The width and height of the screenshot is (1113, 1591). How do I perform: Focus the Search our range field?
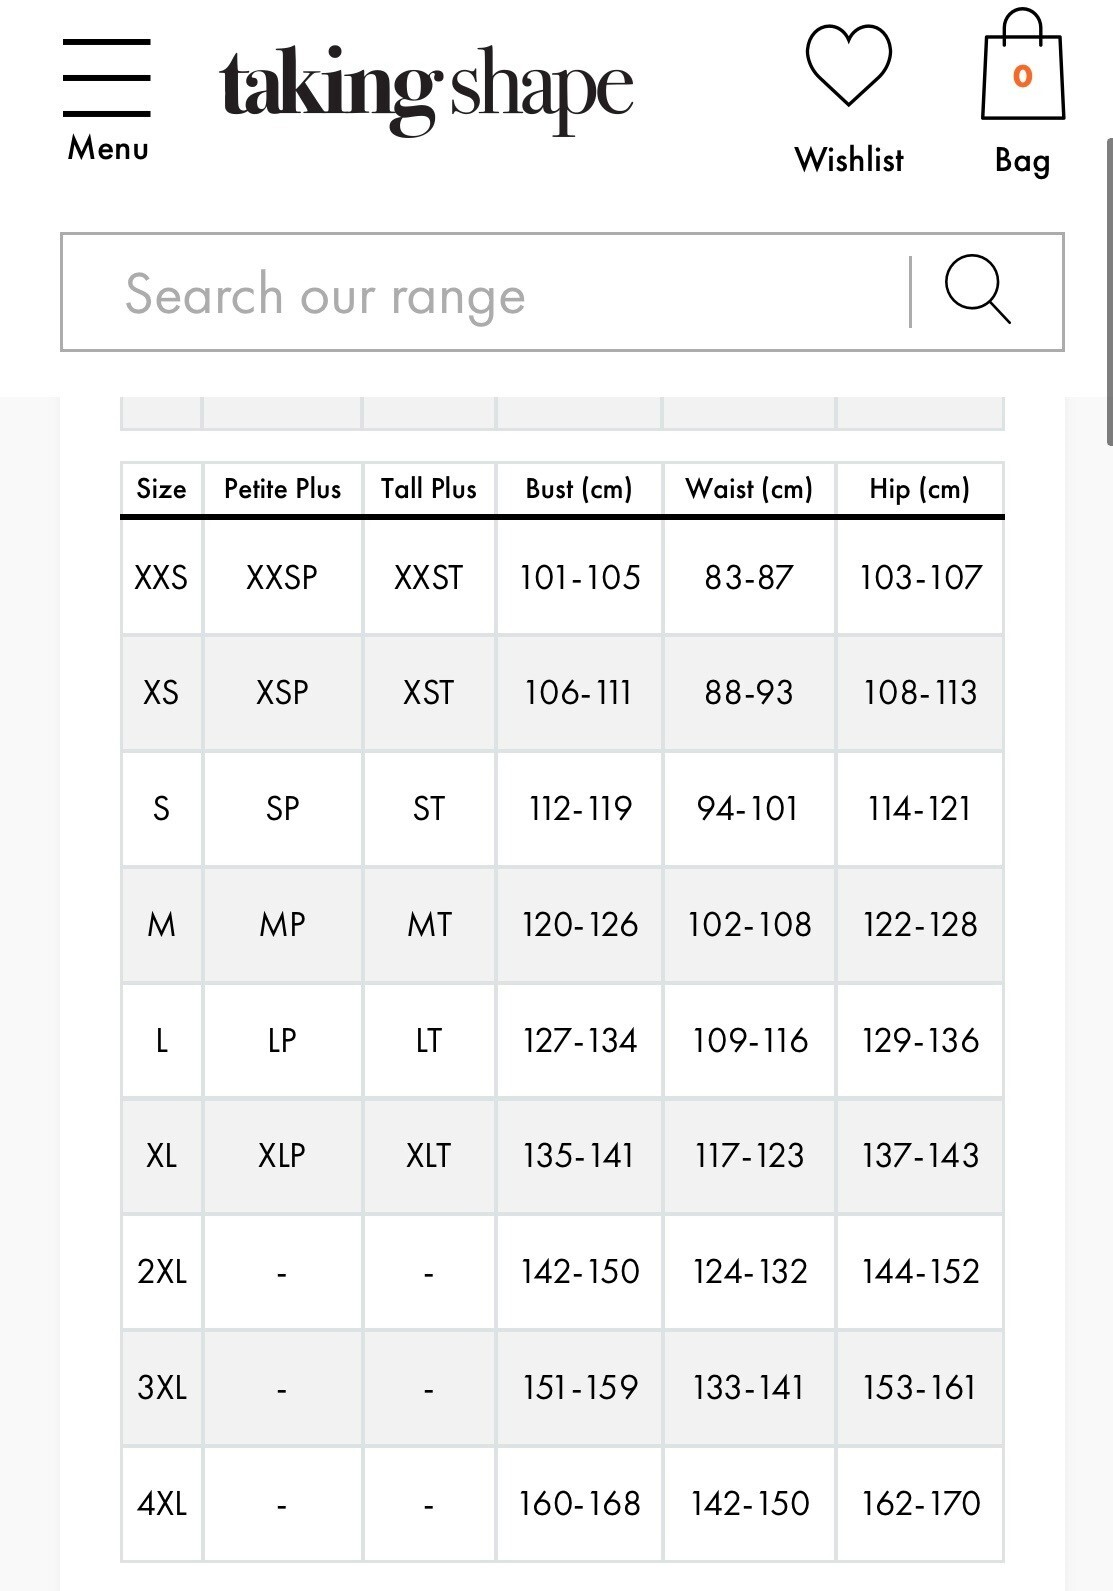pyautogui.click(x=485, y=293)
